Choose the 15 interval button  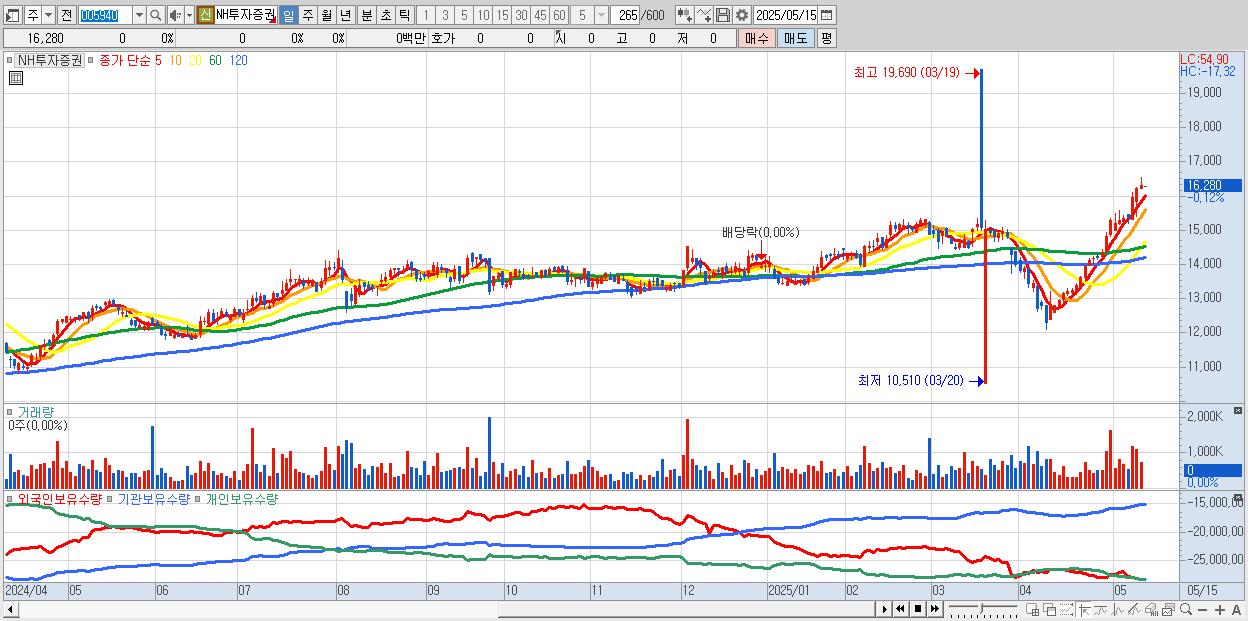(x=502, y=15)
